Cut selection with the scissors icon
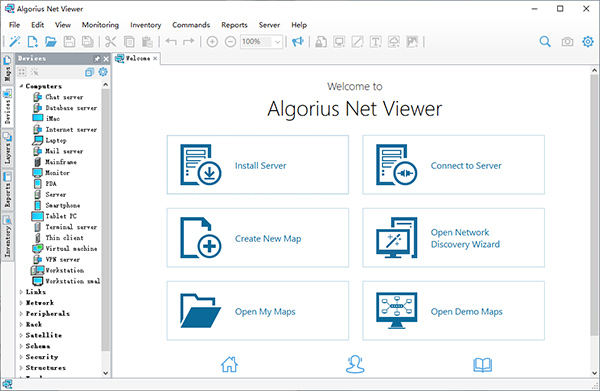600x391 pixels. [111, 41]
